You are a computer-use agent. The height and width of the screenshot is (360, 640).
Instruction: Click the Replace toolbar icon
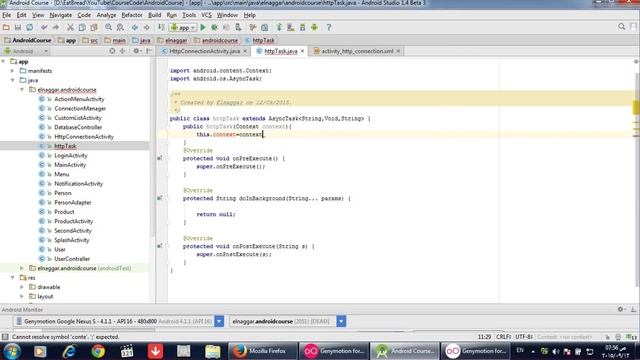[120, 27]
